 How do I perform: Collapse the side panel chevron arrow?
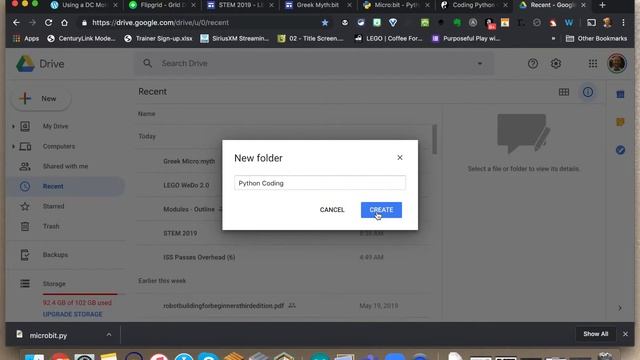(620, 308)
